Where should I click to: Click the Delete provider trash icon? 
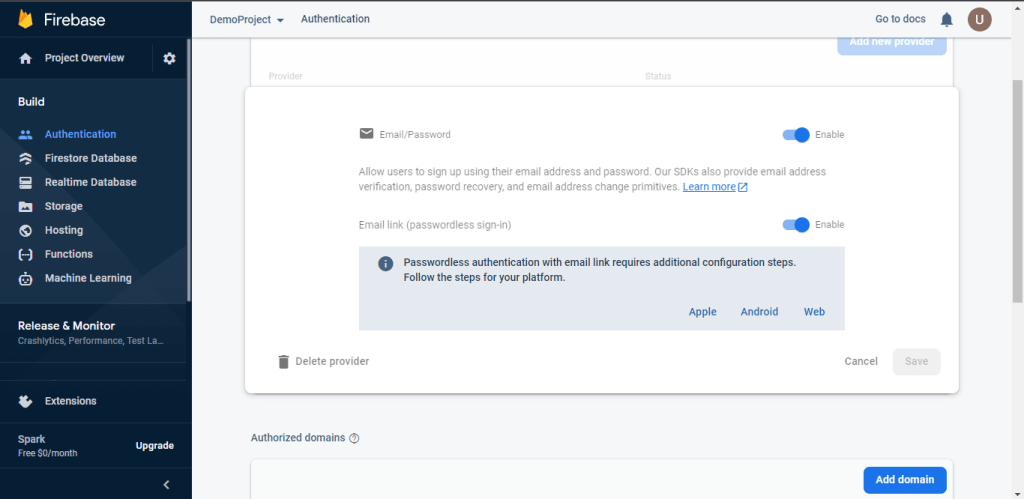click(x=283, y=362)
